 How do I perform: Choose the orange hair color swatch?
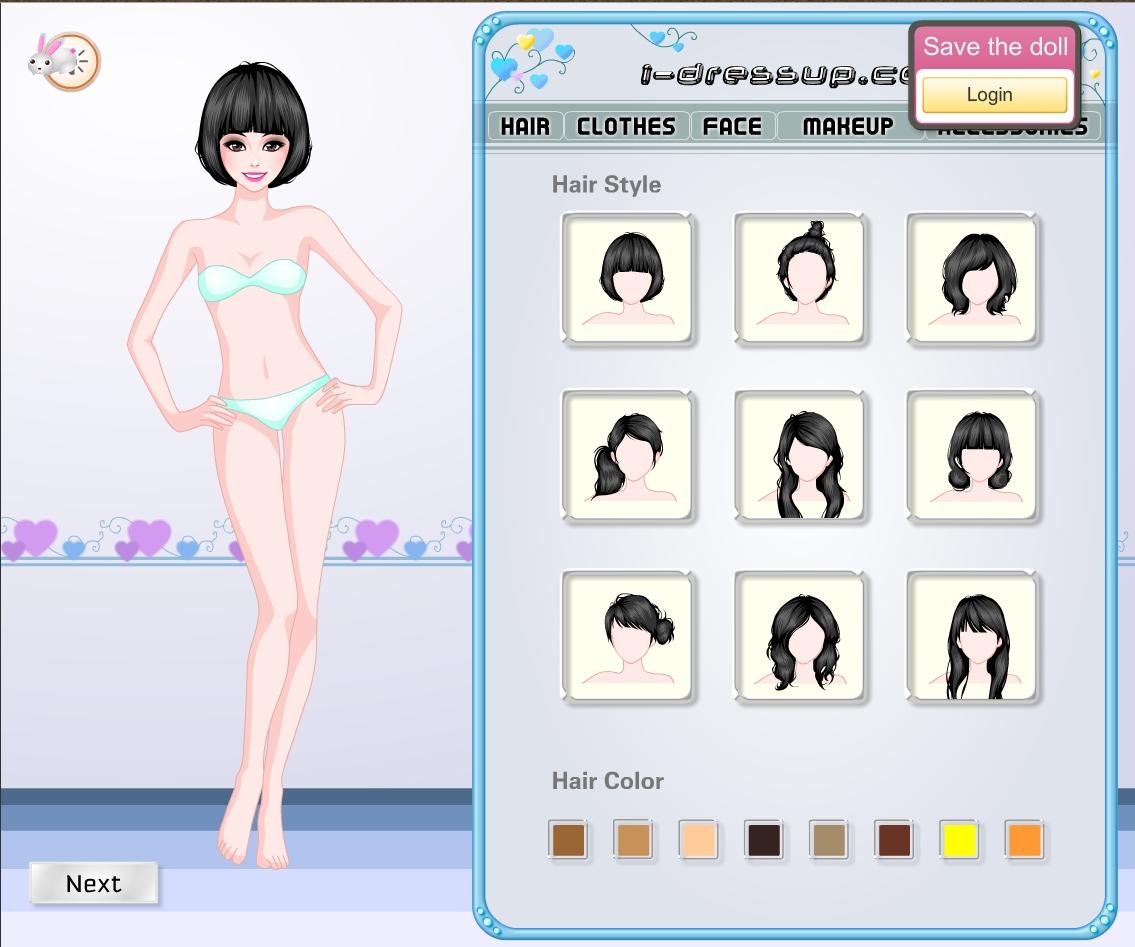pos(1024,840)
